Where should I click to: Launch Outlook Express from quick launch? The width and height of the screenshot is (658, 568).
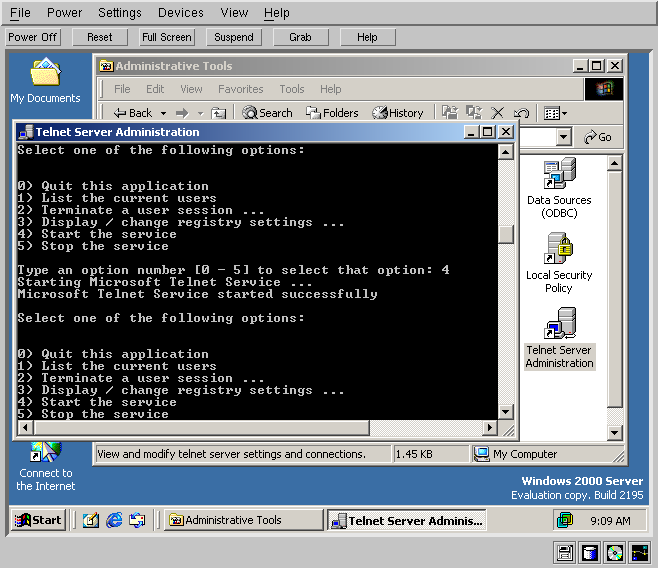(x=137, y=520)
